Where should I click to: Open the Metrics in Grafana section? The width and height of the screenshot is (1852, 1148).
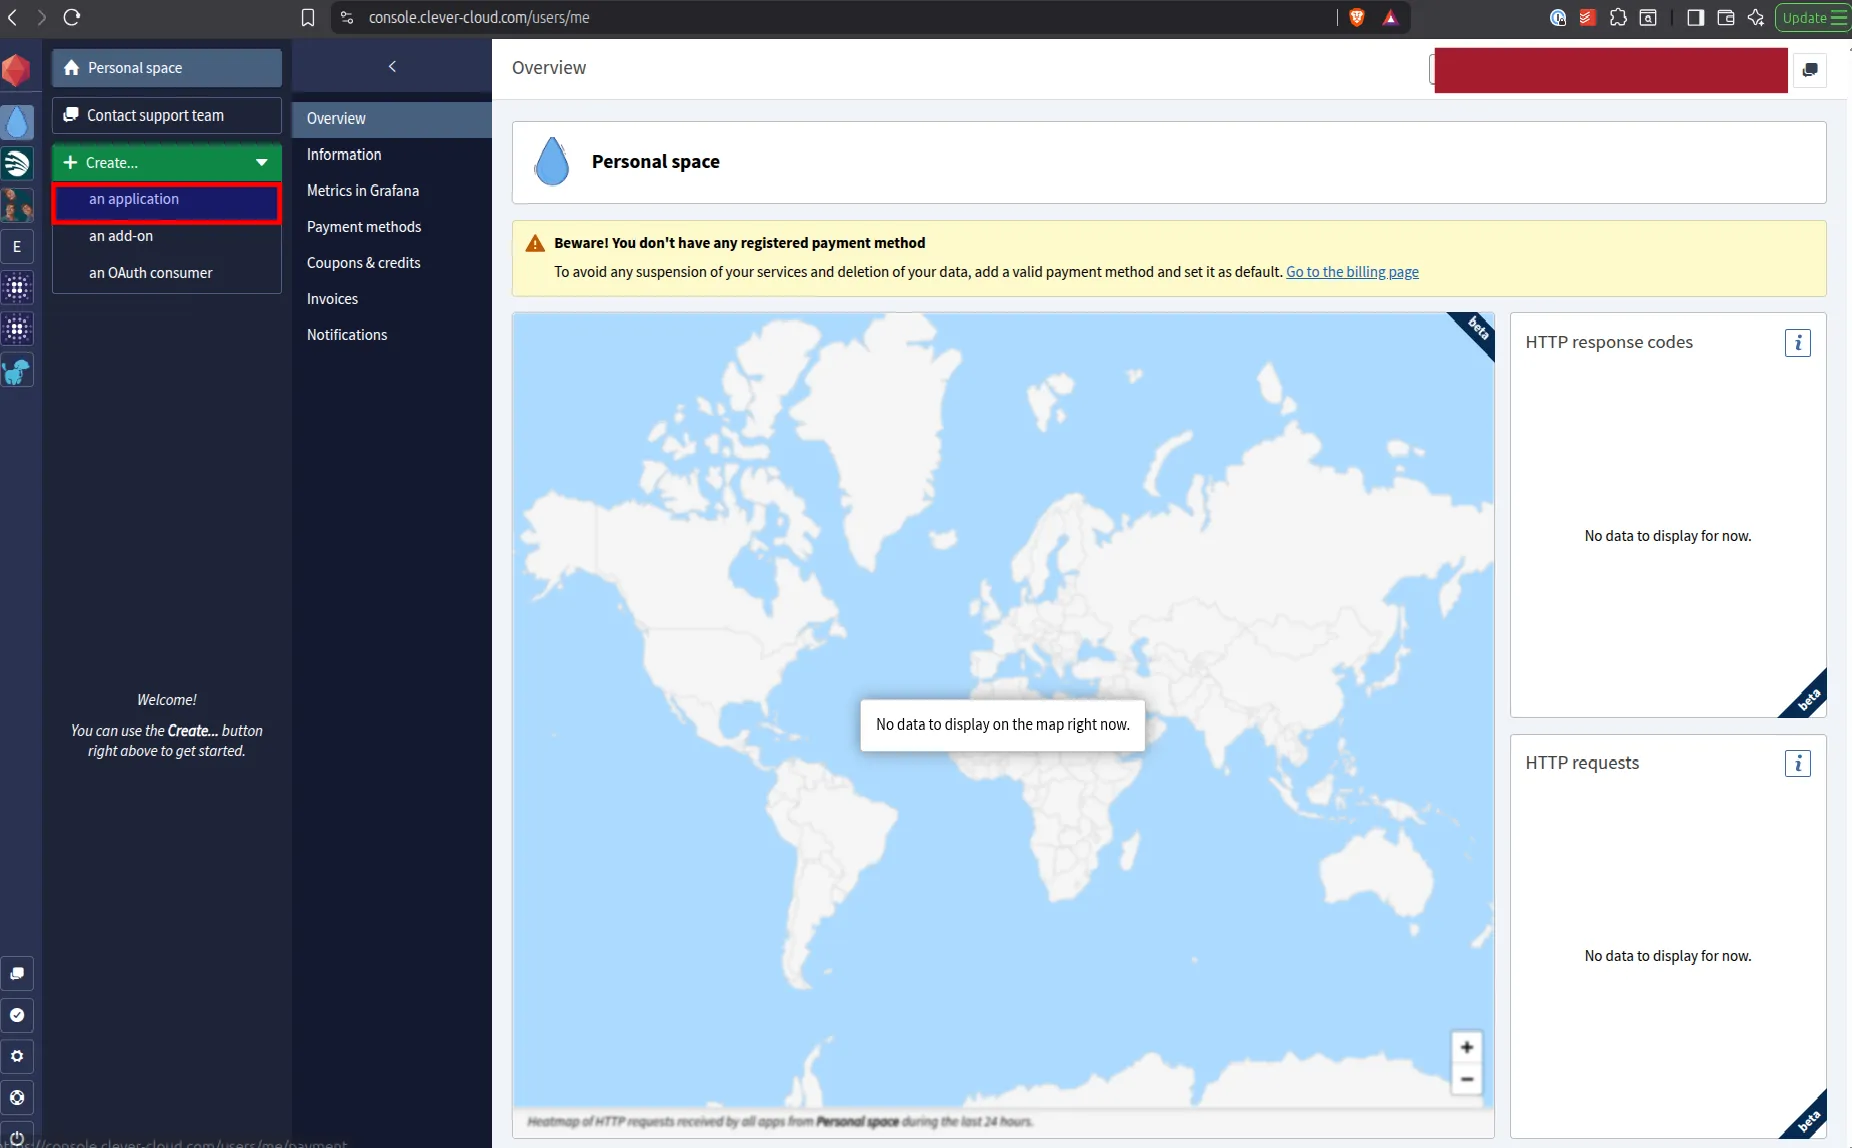(x=362, y=191)
